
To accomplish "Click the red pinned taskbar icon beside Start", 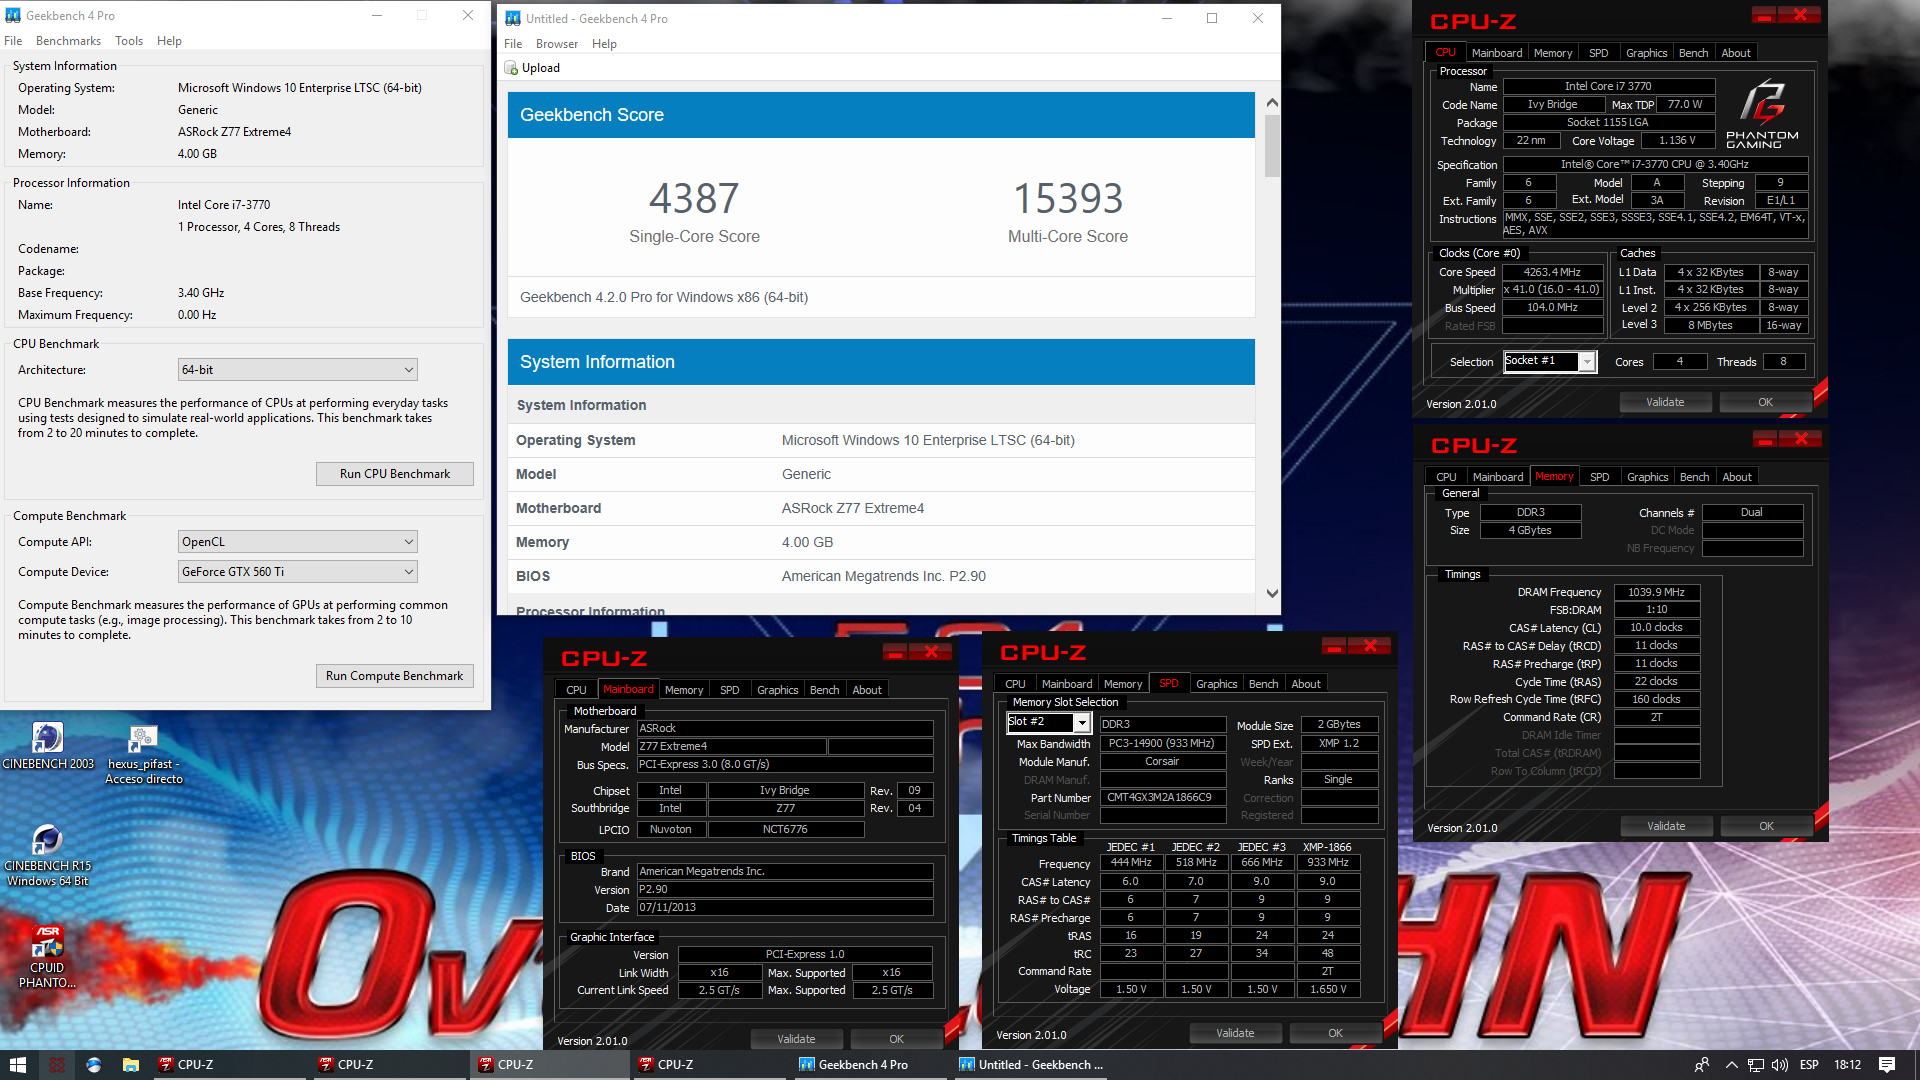I will (57, 1065).
